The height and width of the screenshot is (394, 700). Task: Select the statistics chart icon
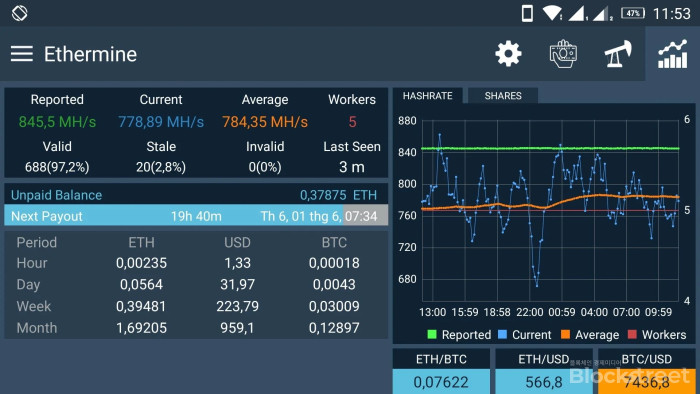point(672,54)
